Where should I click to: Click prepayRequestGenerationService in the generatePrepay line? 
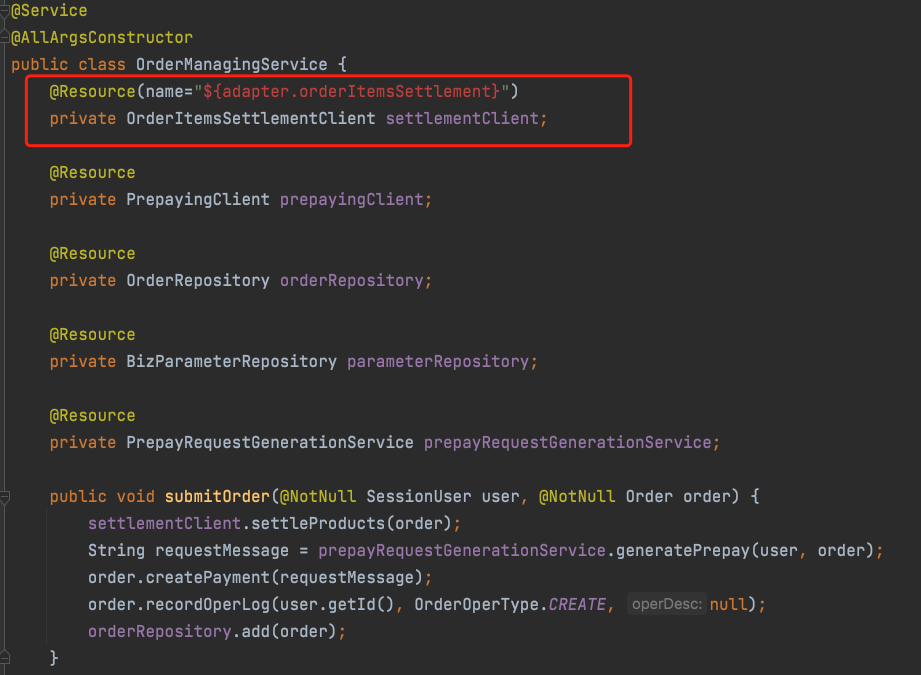tap(462, 551)
